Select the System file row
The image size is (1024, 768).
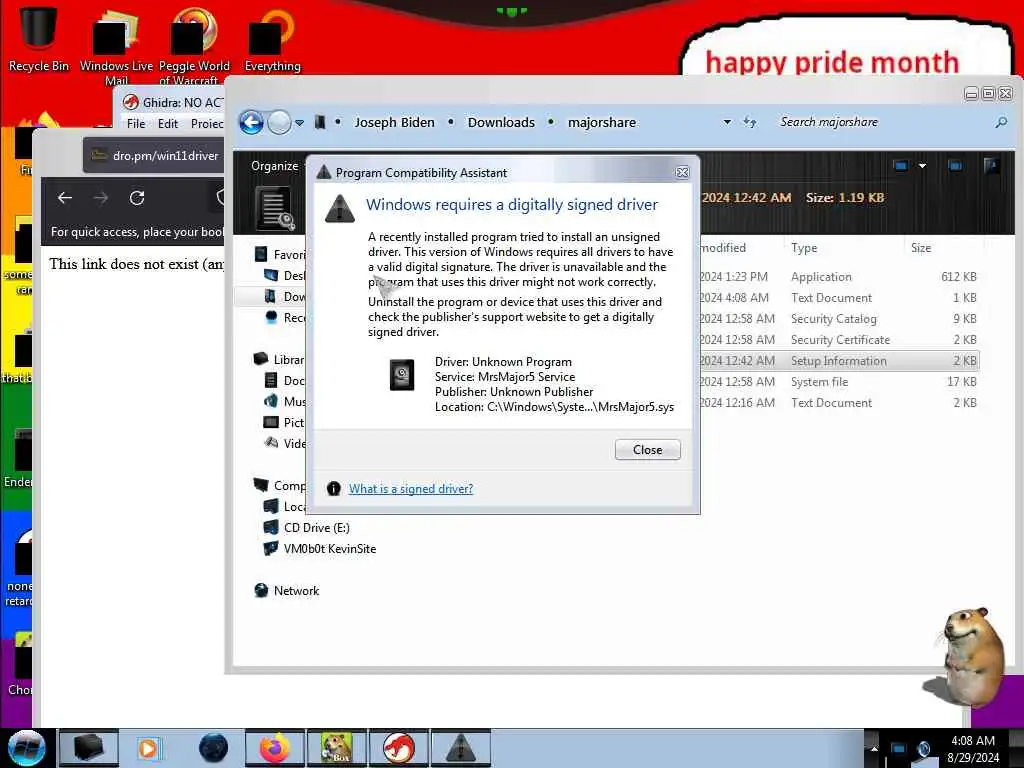point(839,381)
